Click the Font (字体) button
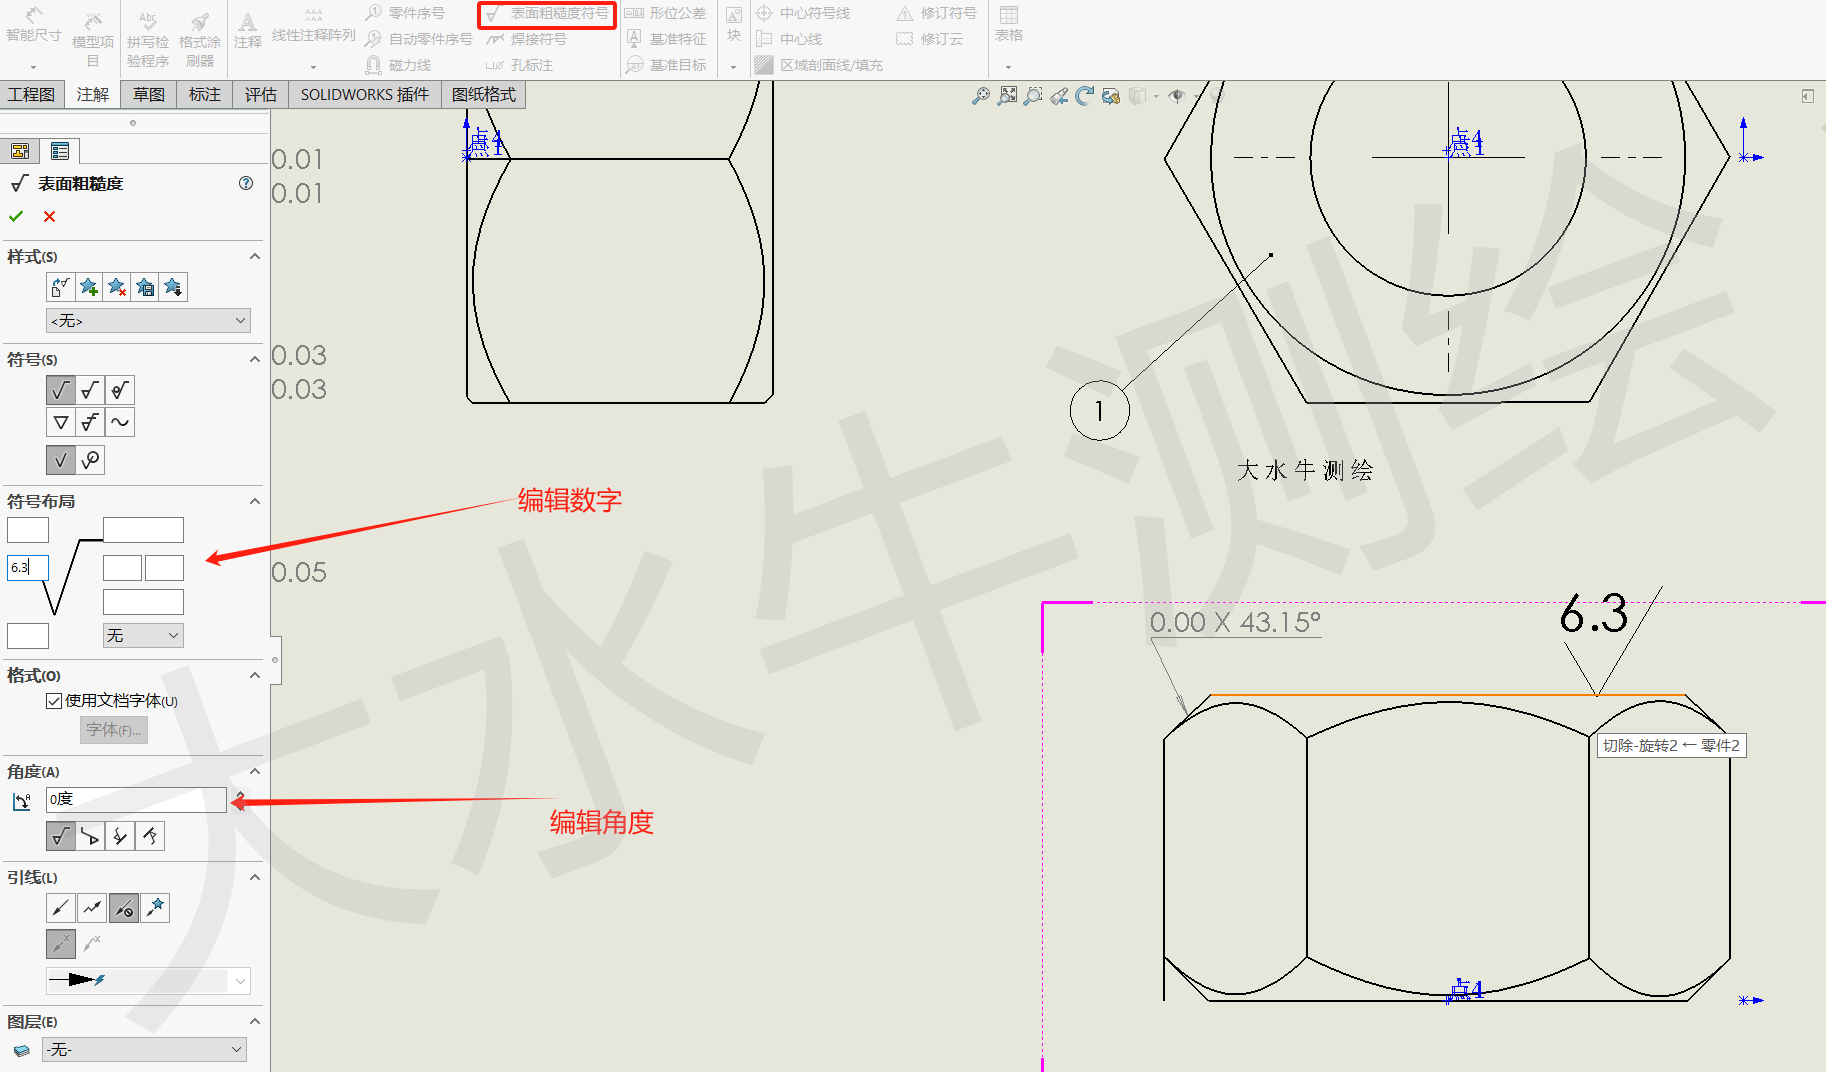 coord(114,730)
